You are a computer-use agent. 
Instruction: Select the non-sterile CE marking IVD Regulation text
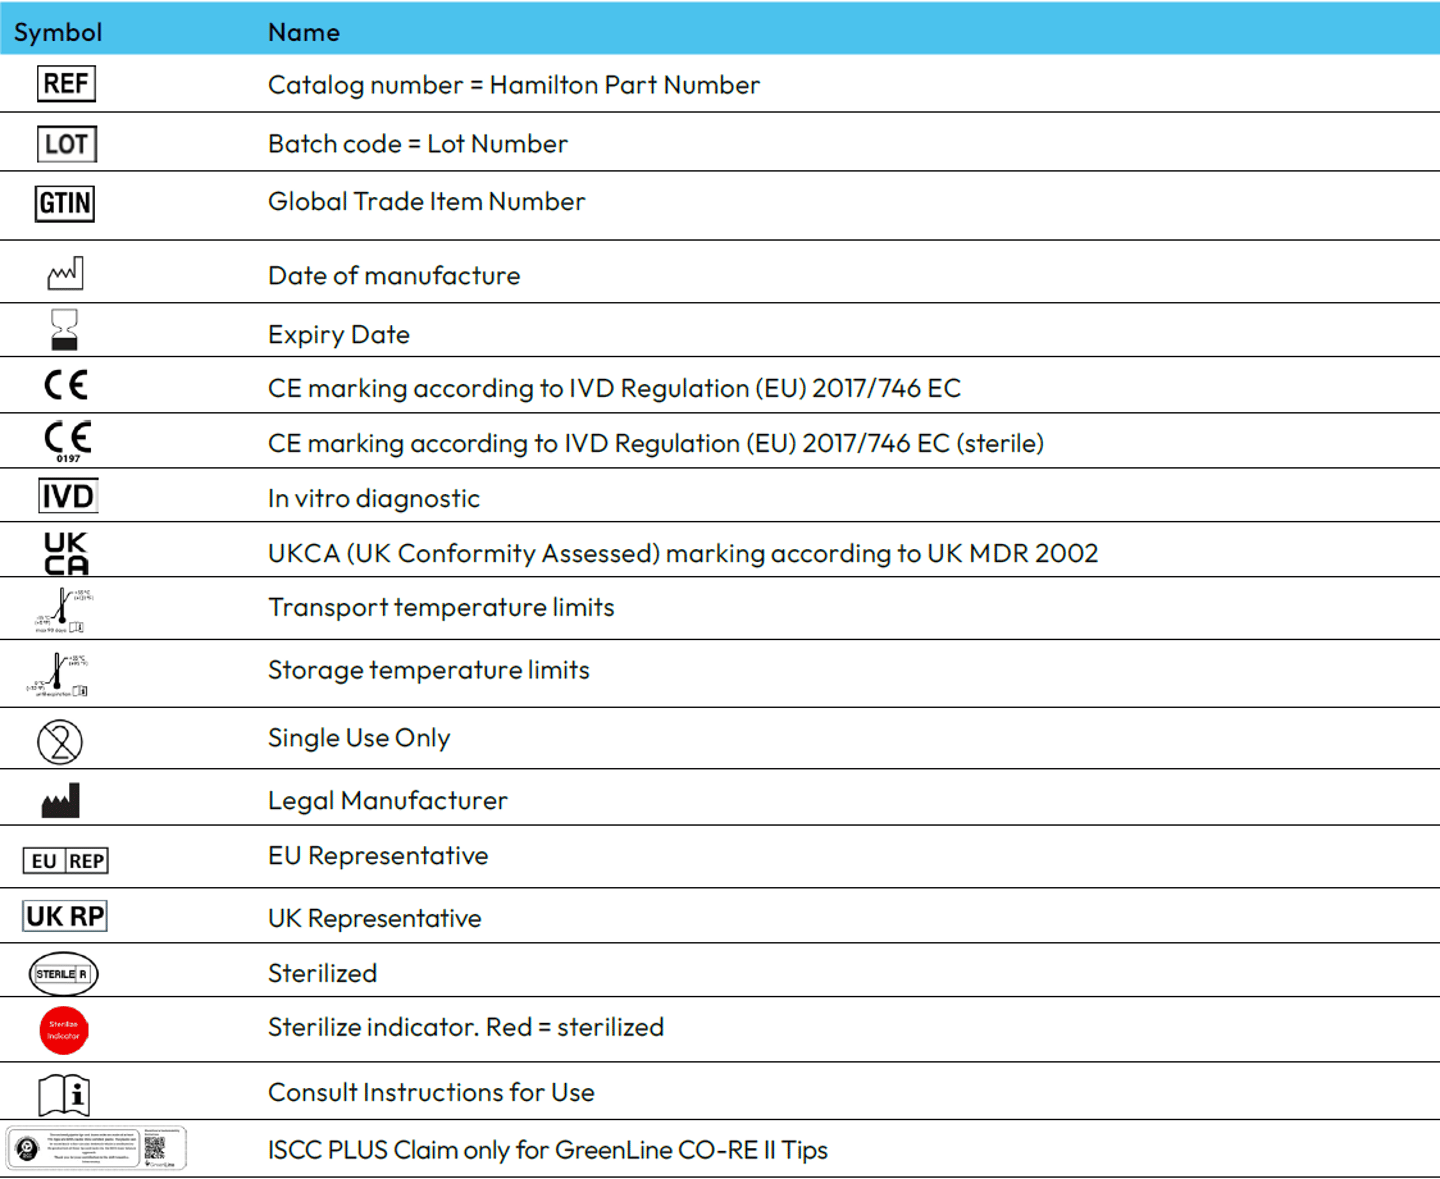tap(615, 389)
